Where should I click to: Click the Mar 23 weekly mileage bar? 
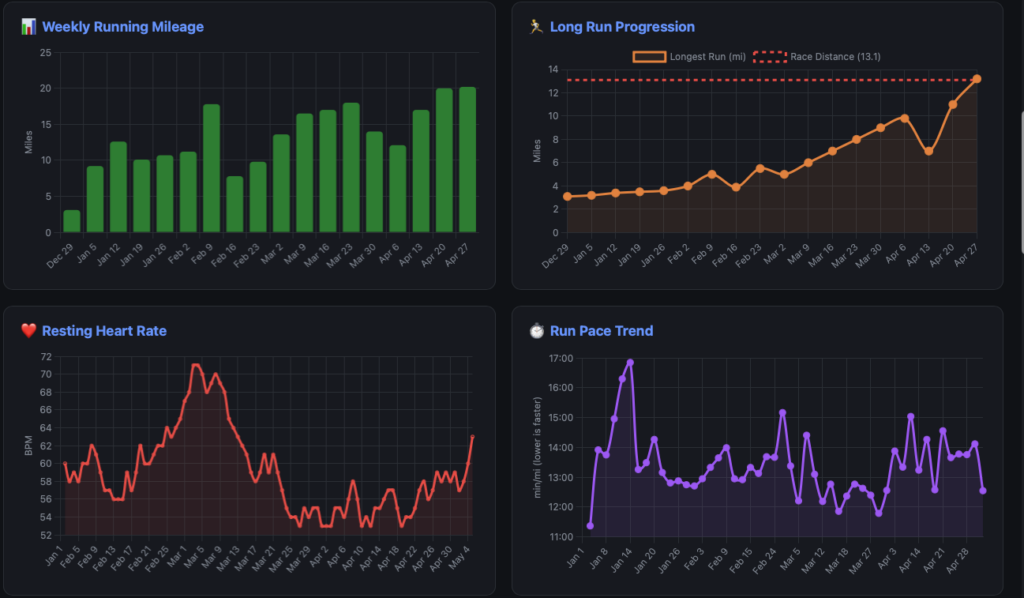click(351, 168)
